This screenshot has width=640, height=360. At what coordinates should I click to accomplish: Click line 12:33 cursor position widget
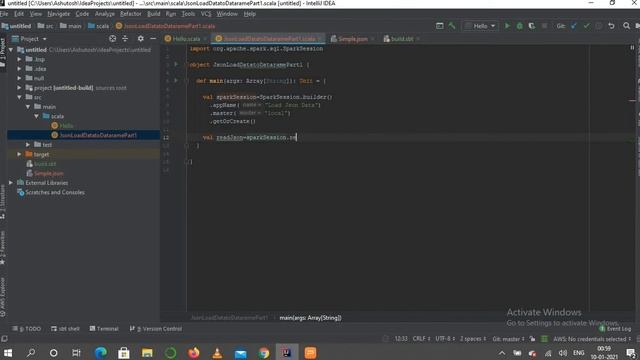pos(401,339)
